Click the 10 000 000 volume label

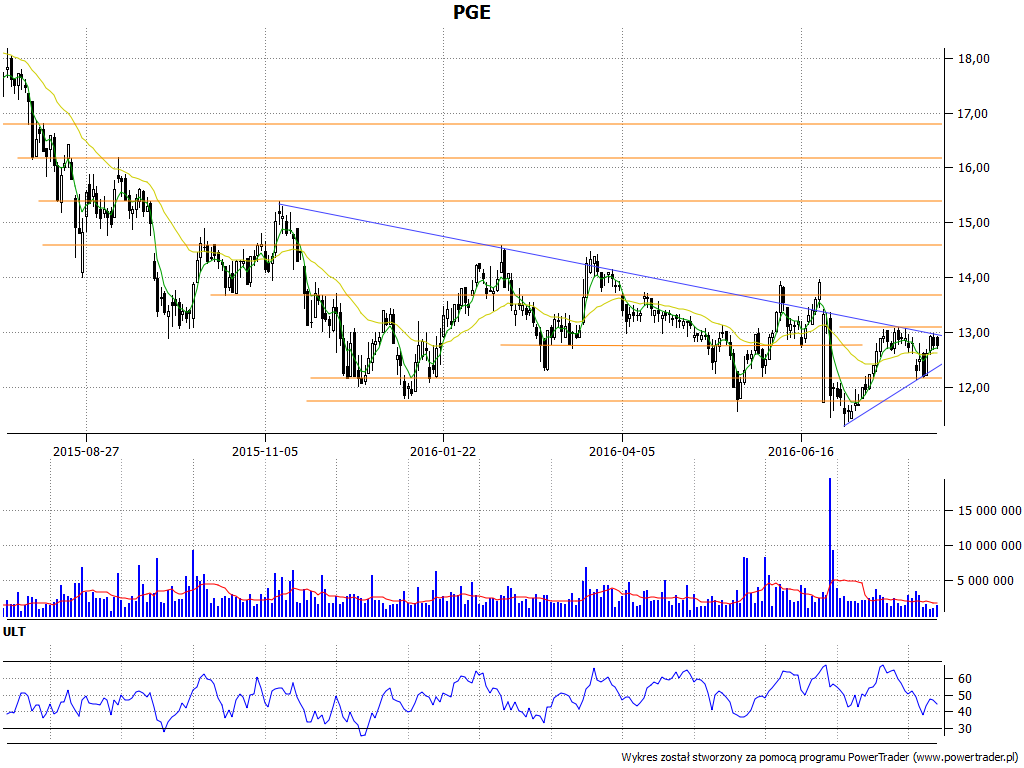click(989, 545)
